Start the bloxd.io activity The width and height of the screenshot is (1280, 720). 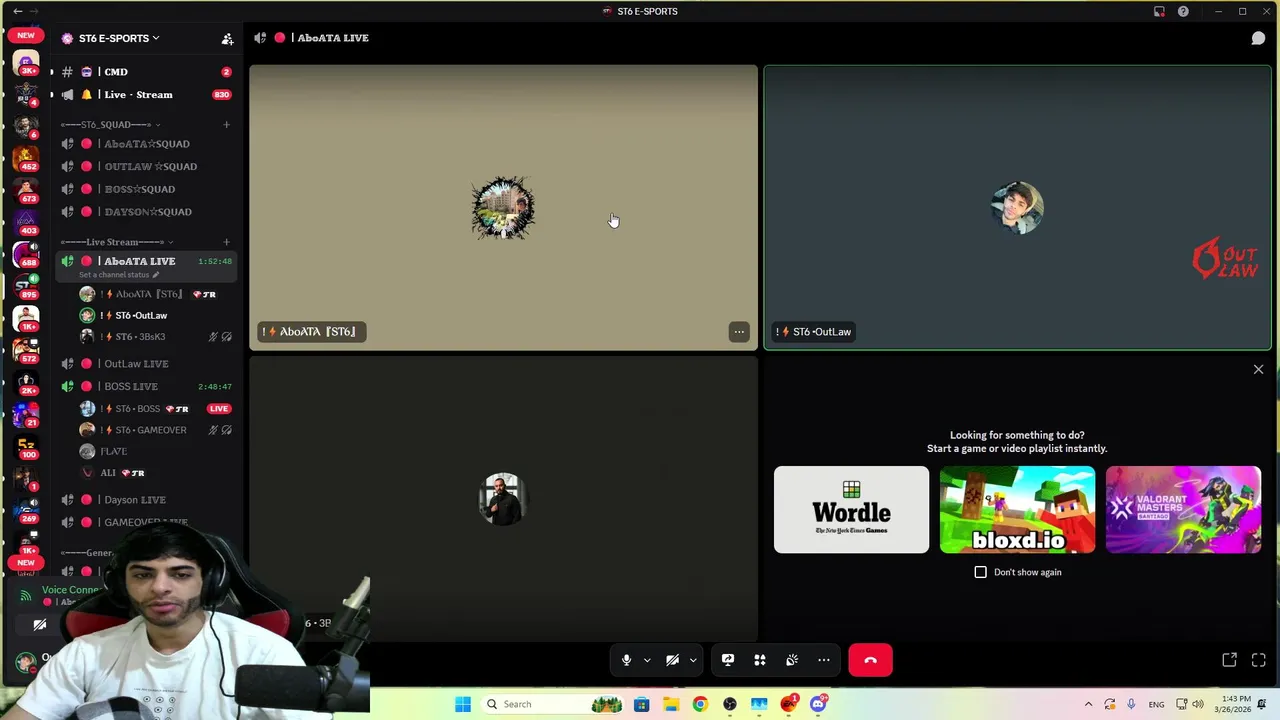click(1017, 510)
